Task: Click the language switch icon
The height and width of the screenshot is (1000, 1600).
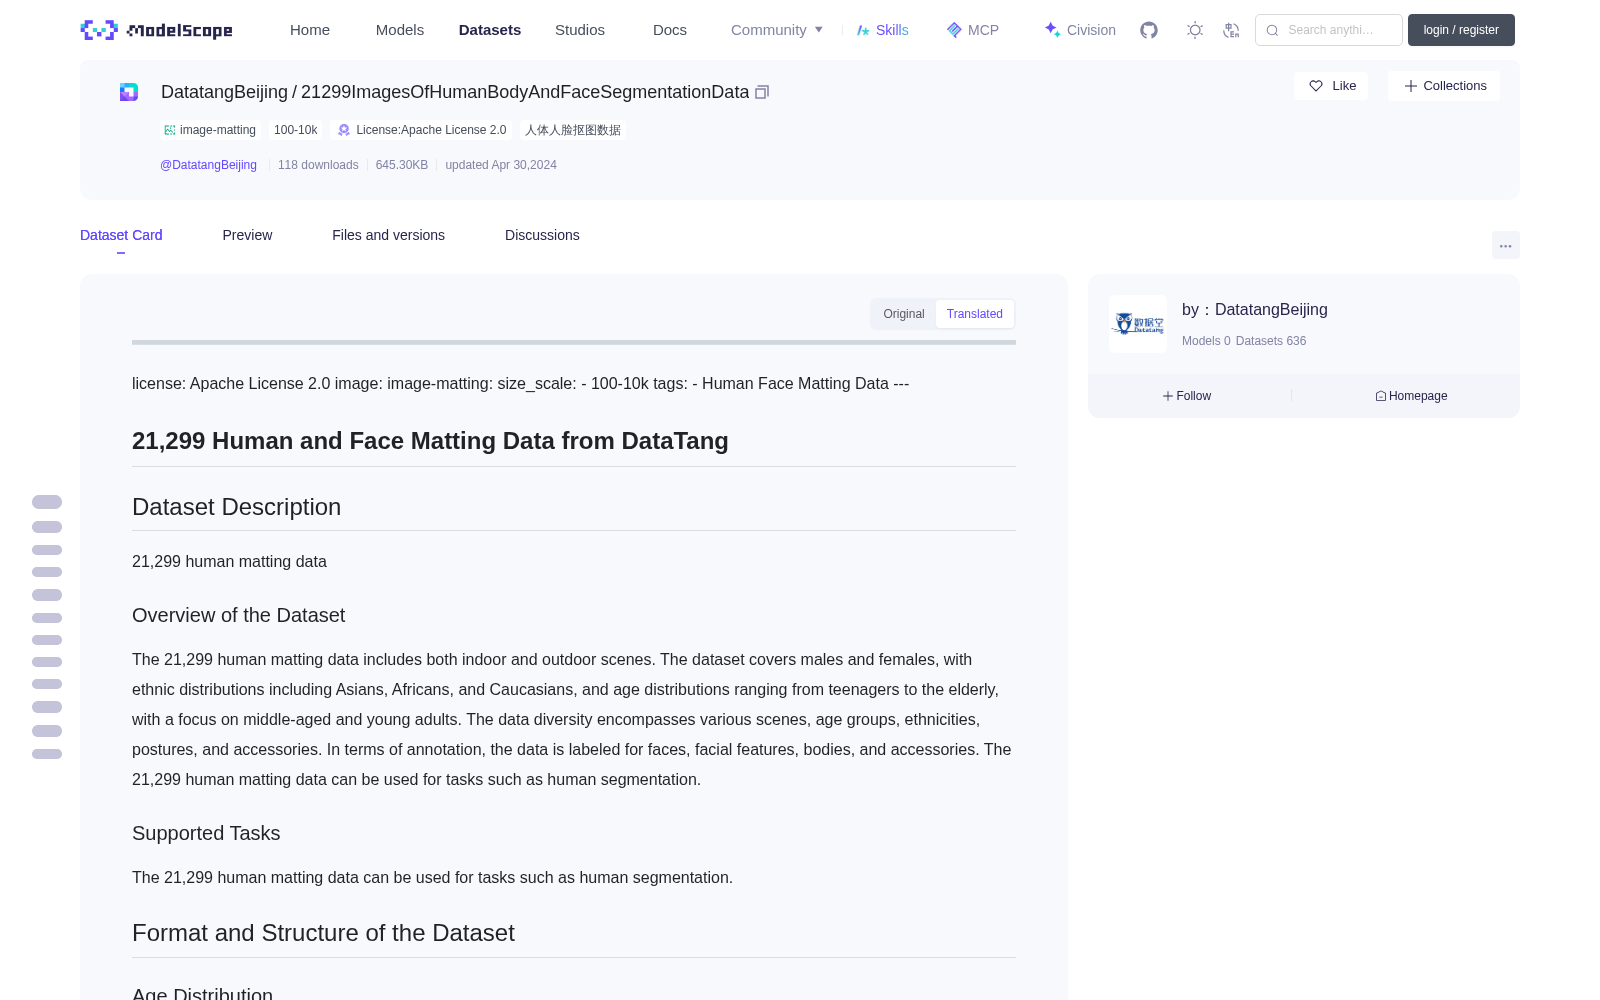Action: (x=1232, y=30)
